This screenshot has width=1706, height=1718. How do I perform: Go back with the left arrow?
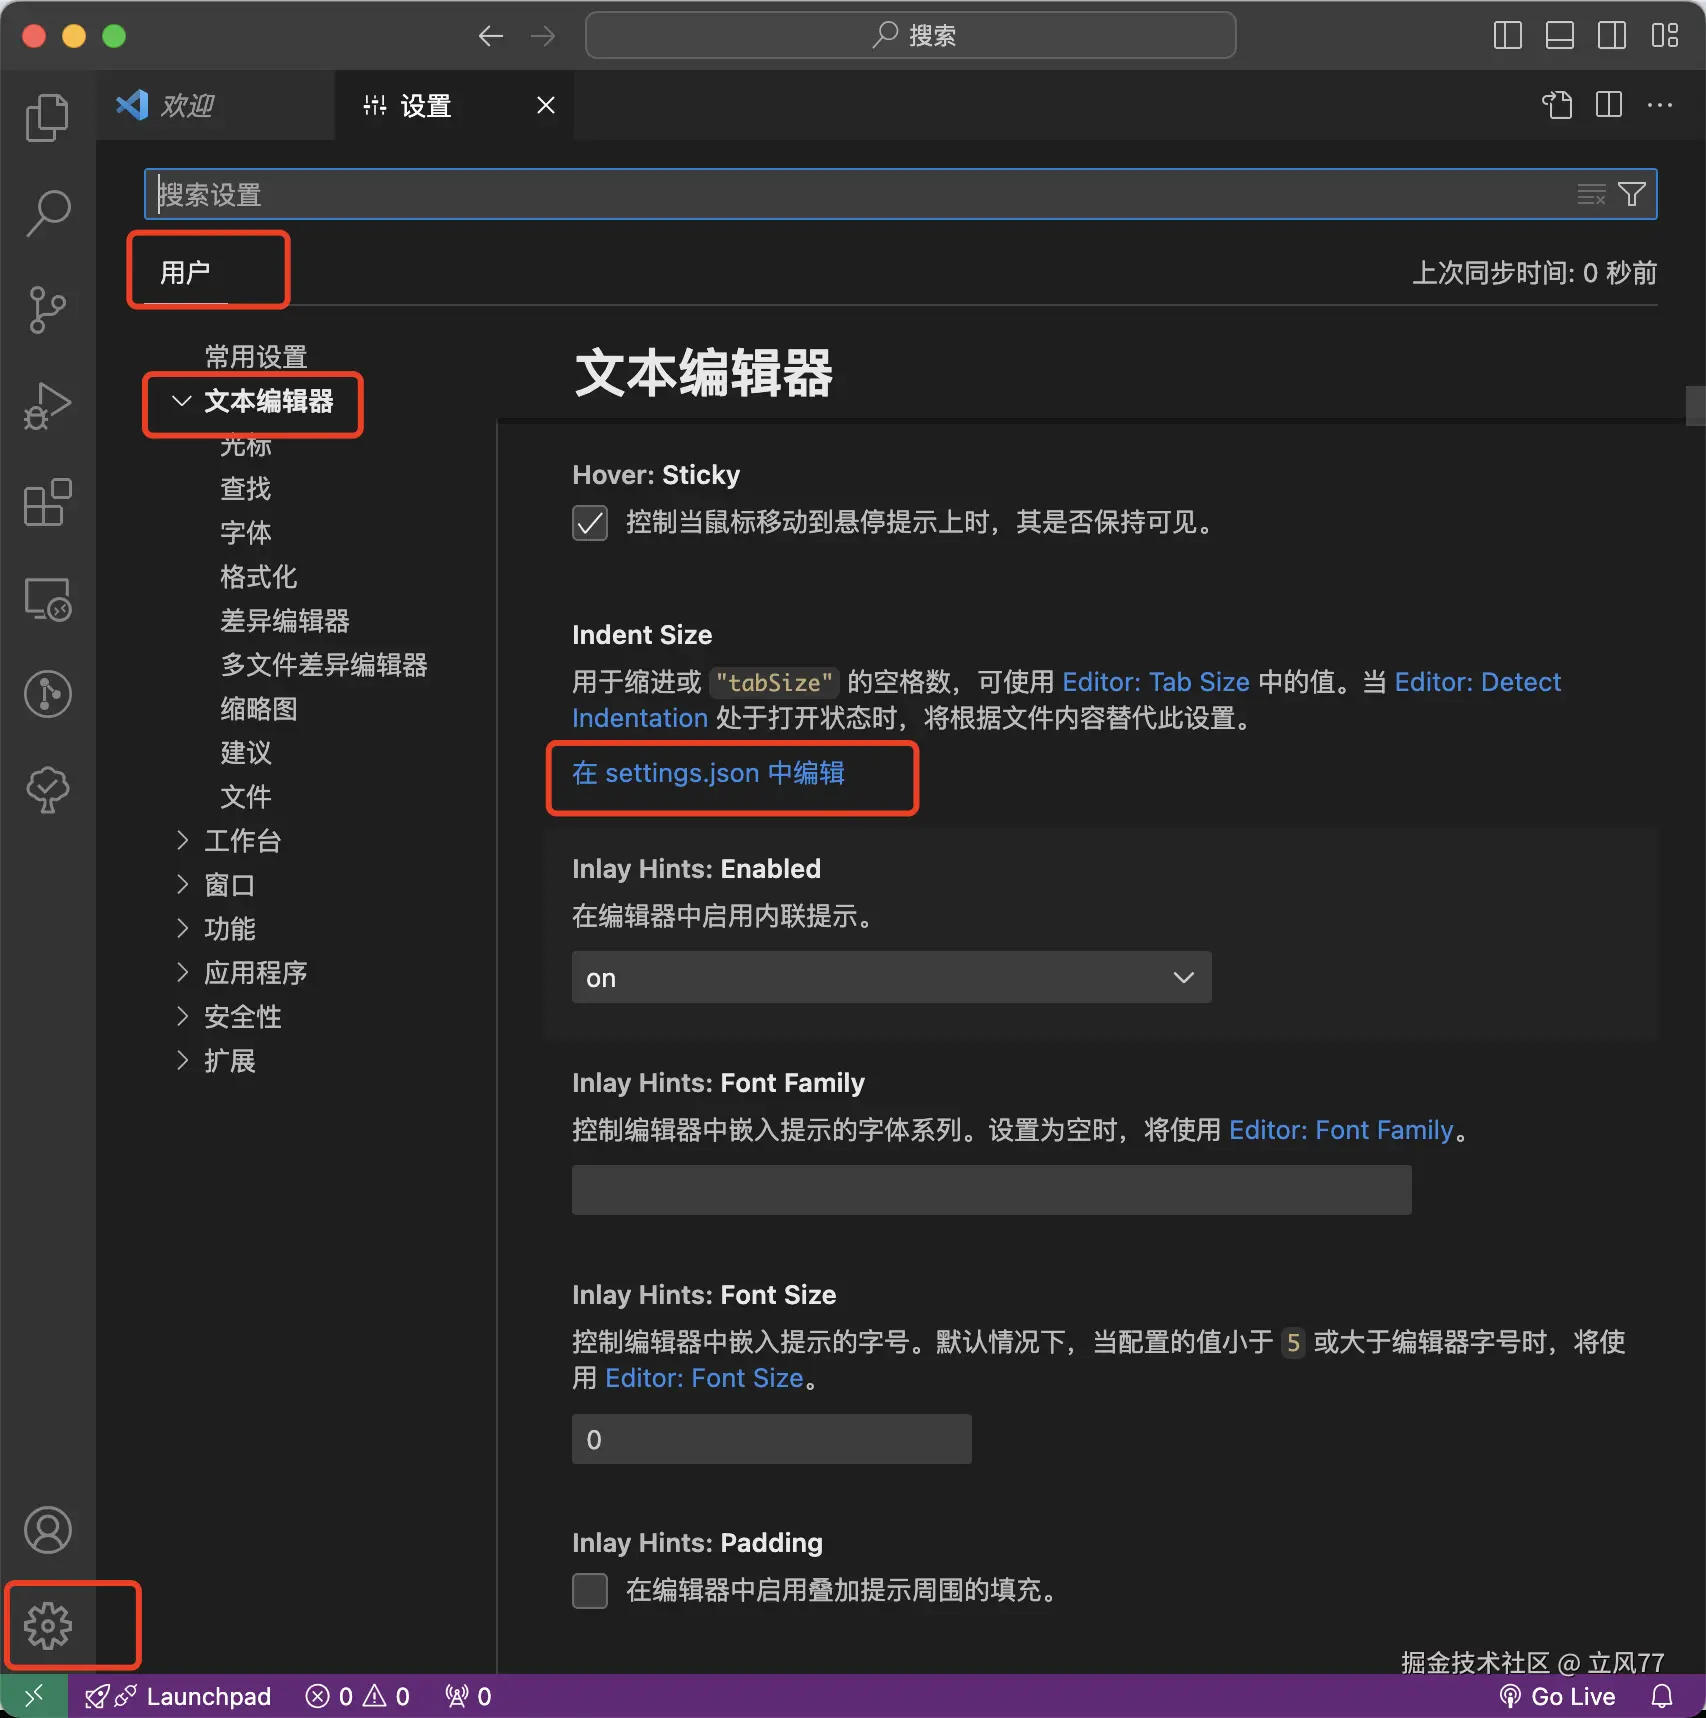(490, 36)
